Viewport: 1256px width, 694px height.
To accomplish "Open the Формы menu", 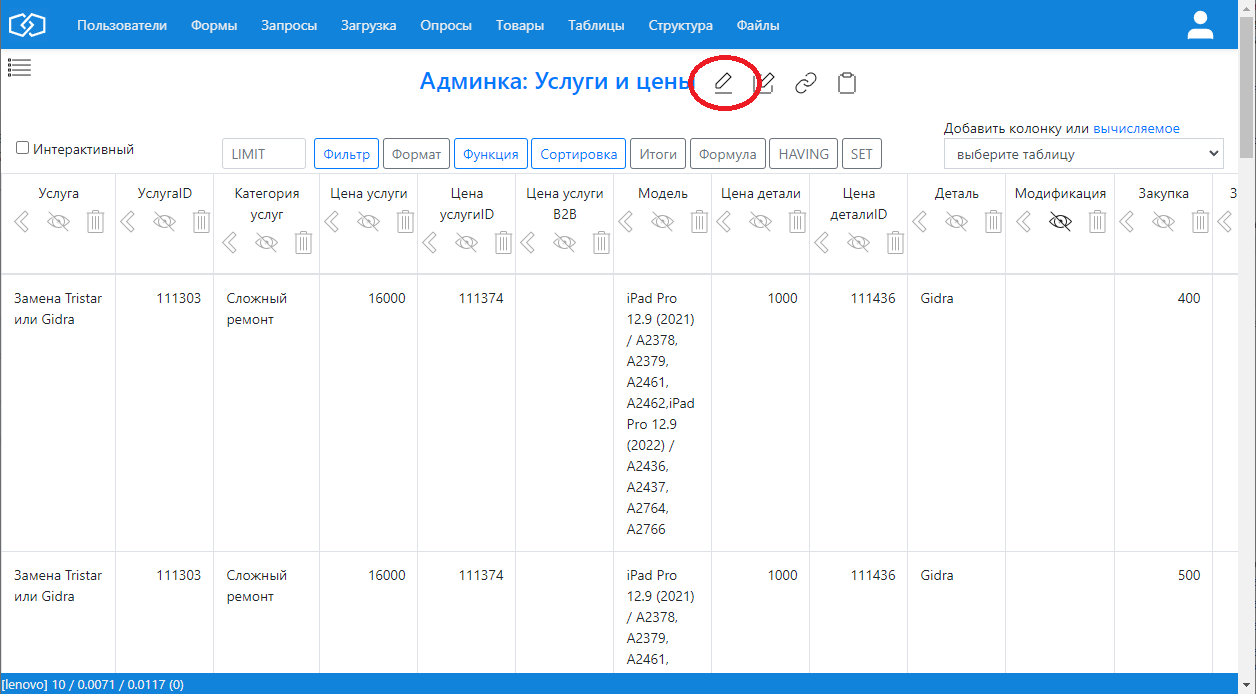I will tap(214, 26).
